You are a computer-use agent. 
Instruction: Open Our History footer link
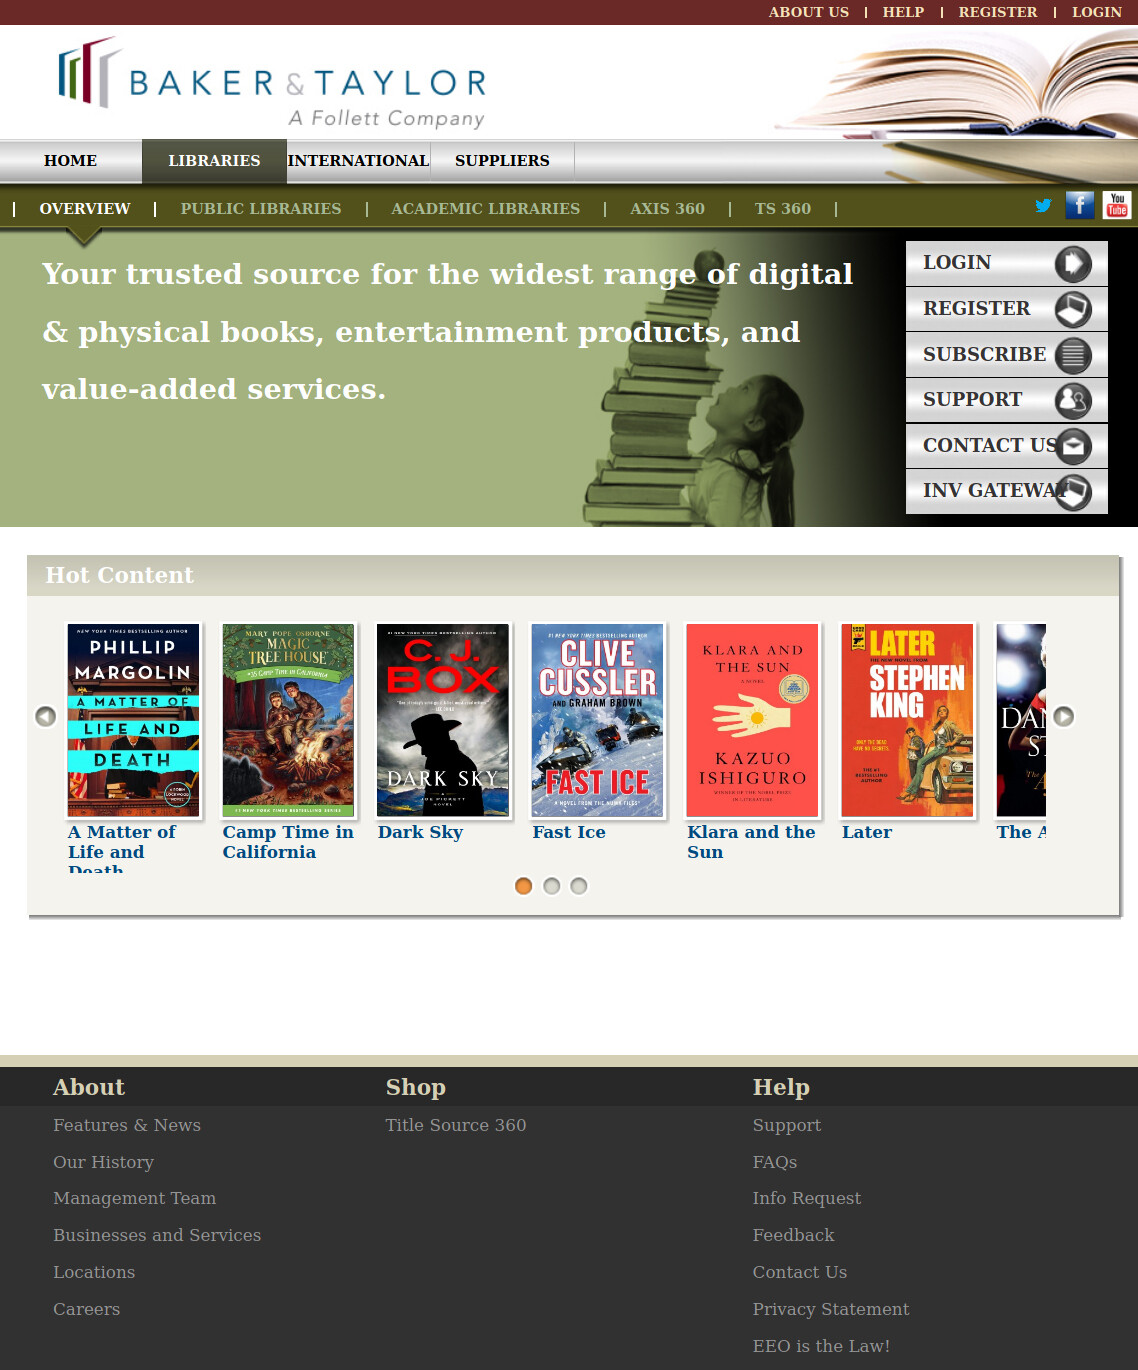103,1162
